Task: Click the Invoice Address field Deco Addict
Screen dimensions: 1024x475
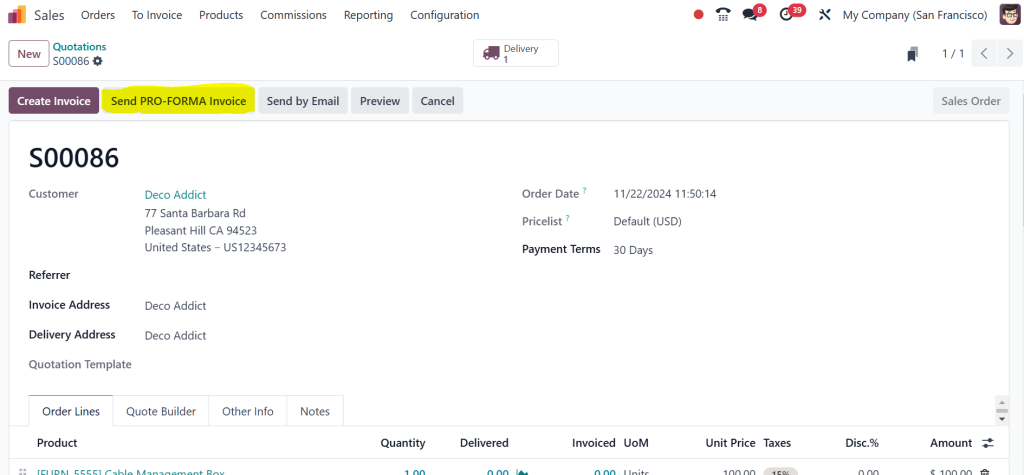Action: pyautogui.click(x=175, y=306)
